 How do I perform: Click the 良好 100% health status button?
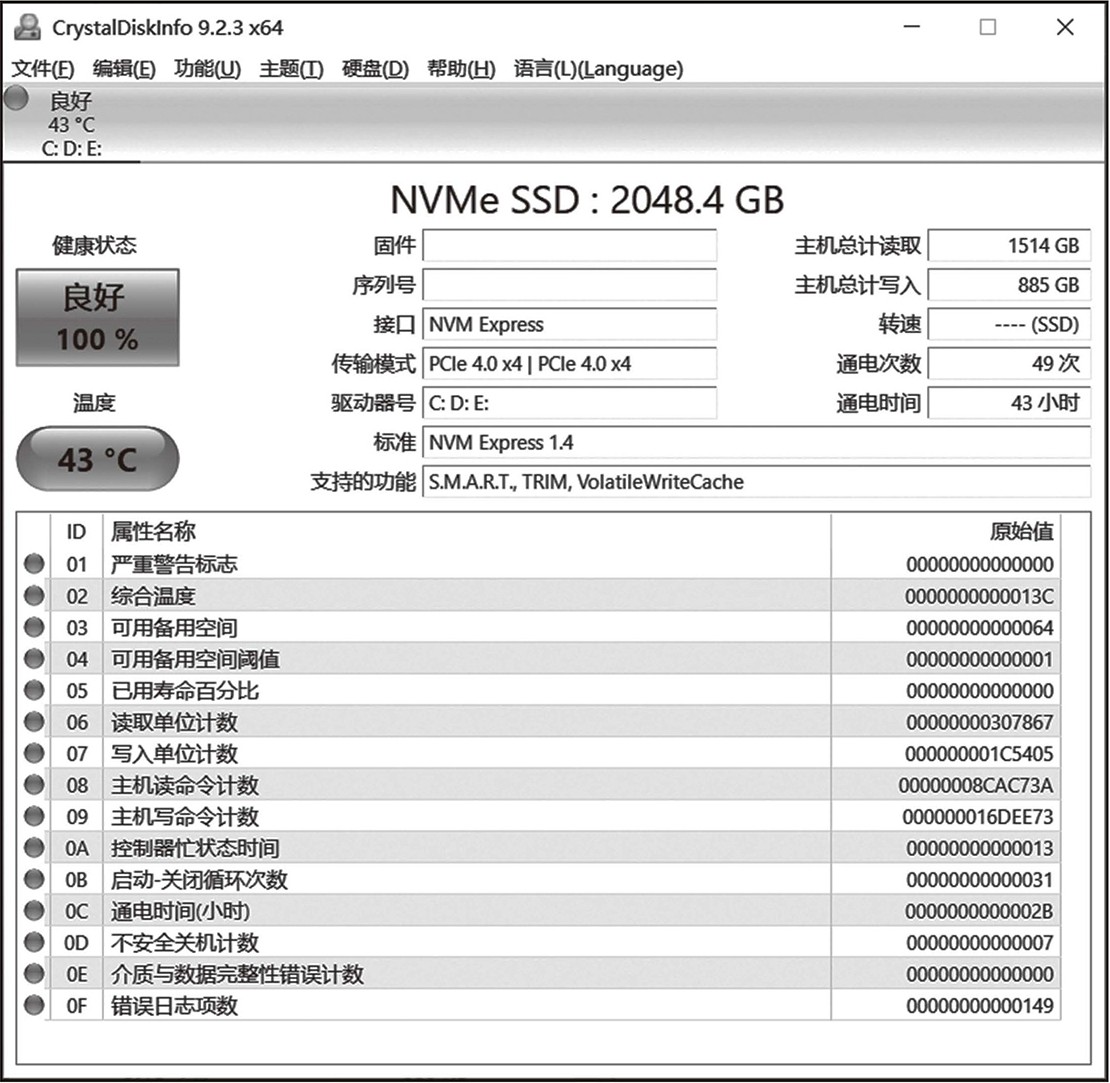[98, 317]
